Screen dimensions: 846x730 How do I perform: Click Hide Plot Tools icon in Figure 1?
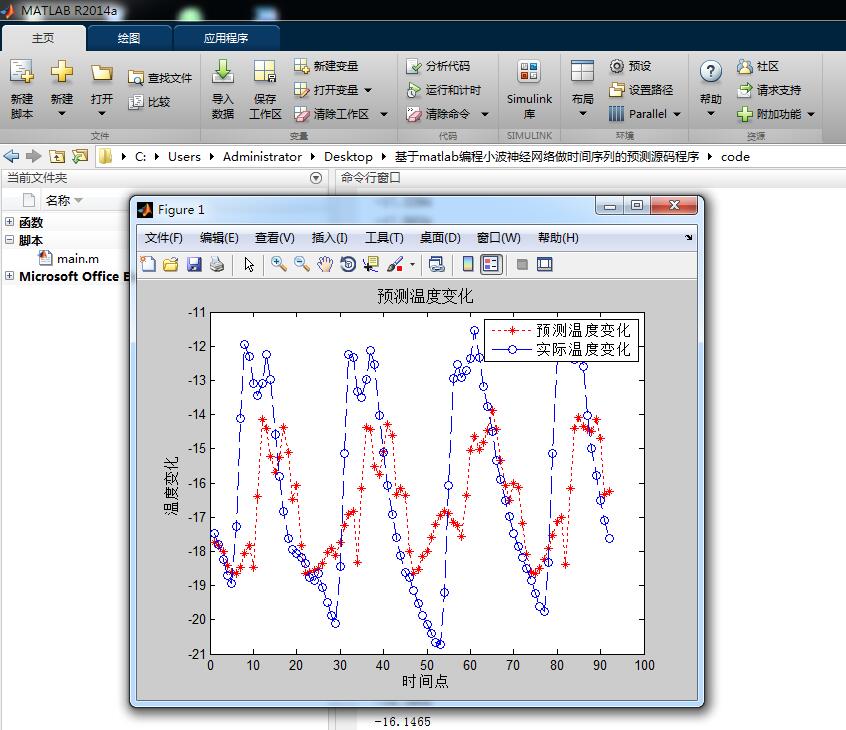click(522, 264)
